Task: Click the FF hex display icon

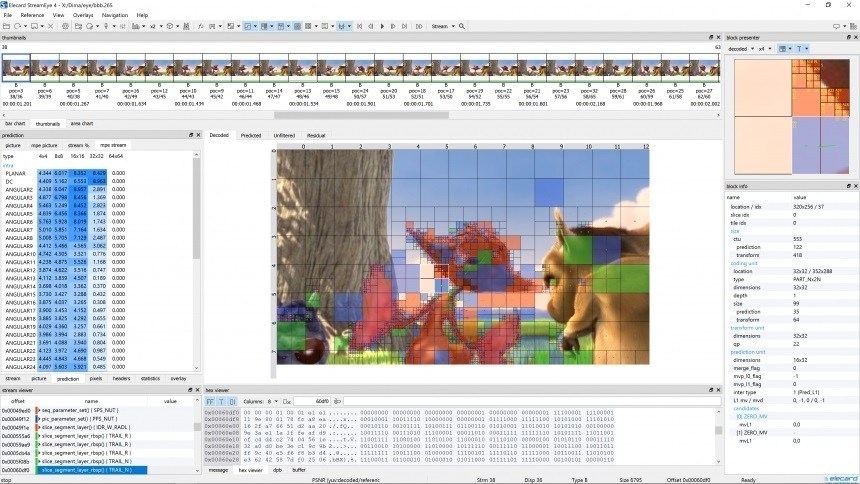Action: tap(210, 400)
